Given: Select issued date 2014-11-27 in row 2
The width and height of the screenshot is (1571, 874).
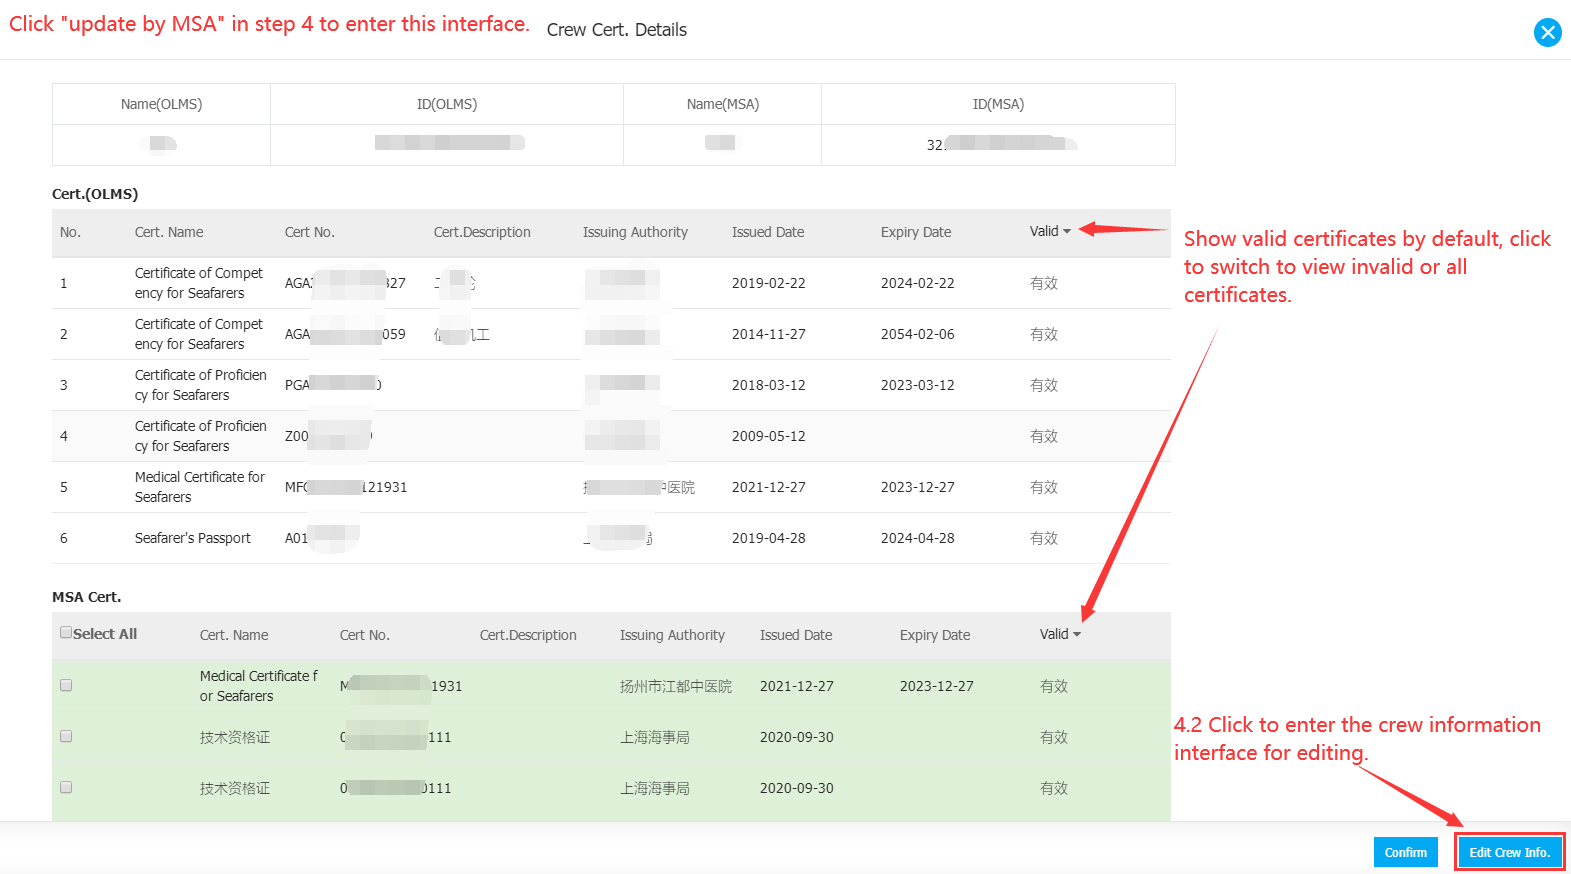Looking at the screenshot, I should point(768,334).
